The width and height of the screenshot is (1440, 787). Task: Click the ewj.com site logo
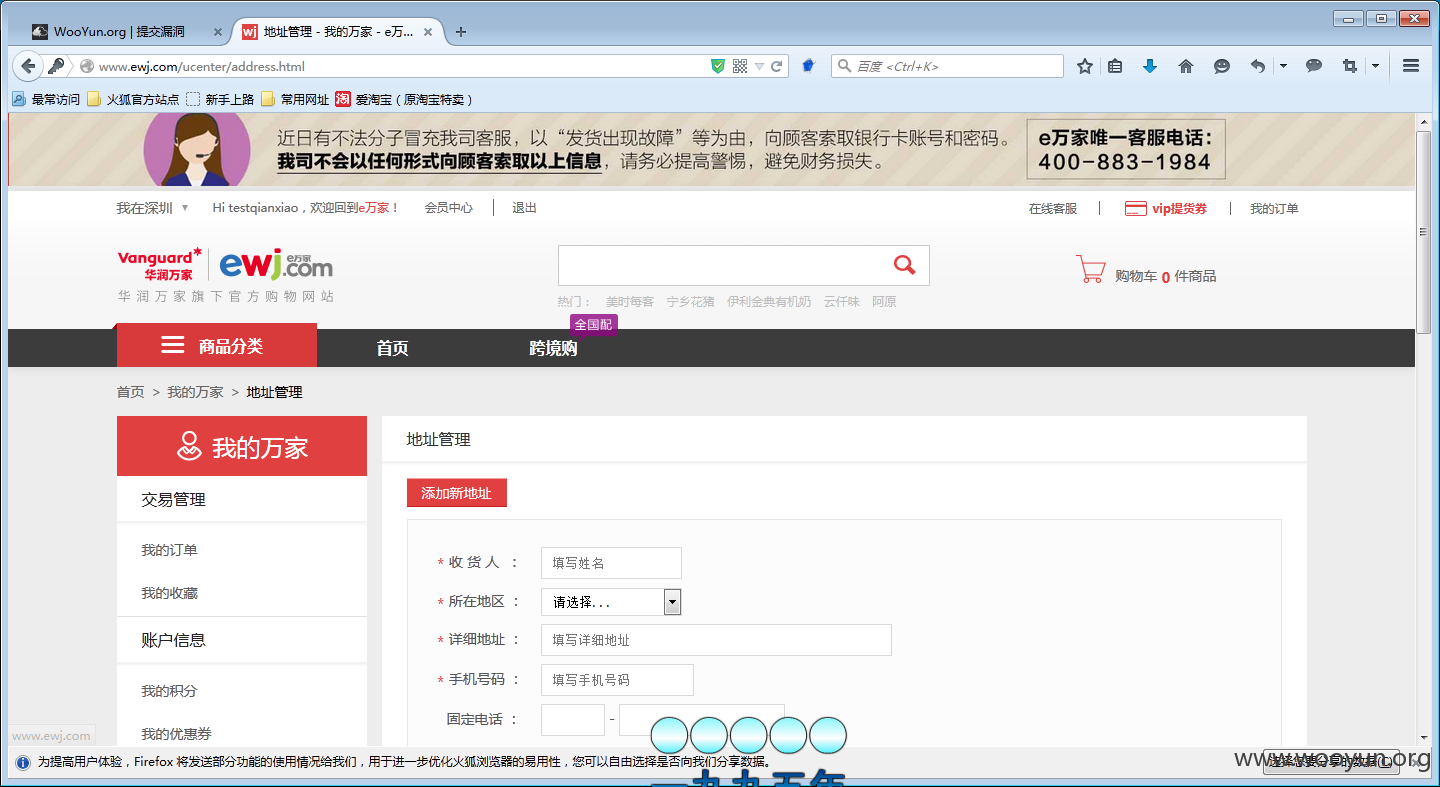pyautogui.click(x=276, y=265)
